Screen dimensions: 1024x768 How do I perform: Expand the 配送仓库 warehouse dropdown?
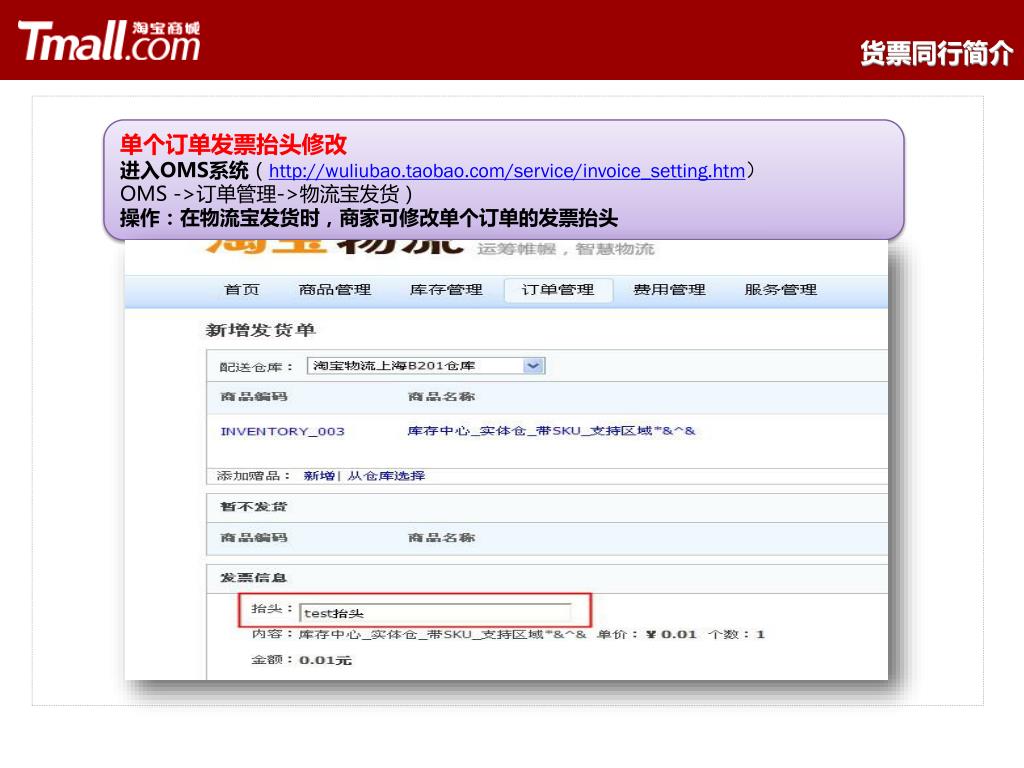(426, 366)
